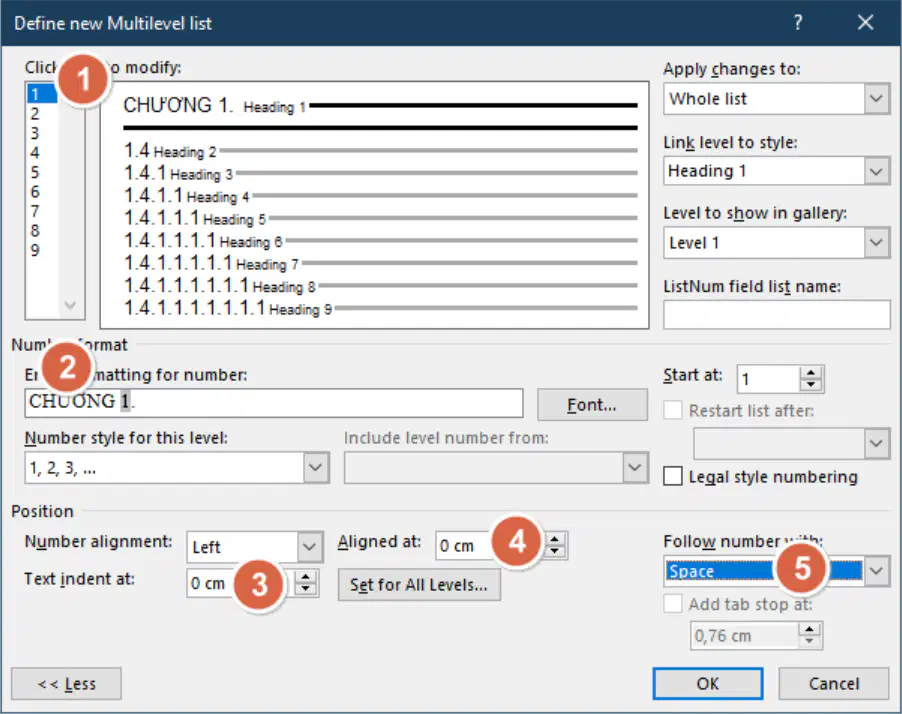Click the dialog help question mark icon
The height and width of the screenshot is (714, 902).
[x=797, y=23]
